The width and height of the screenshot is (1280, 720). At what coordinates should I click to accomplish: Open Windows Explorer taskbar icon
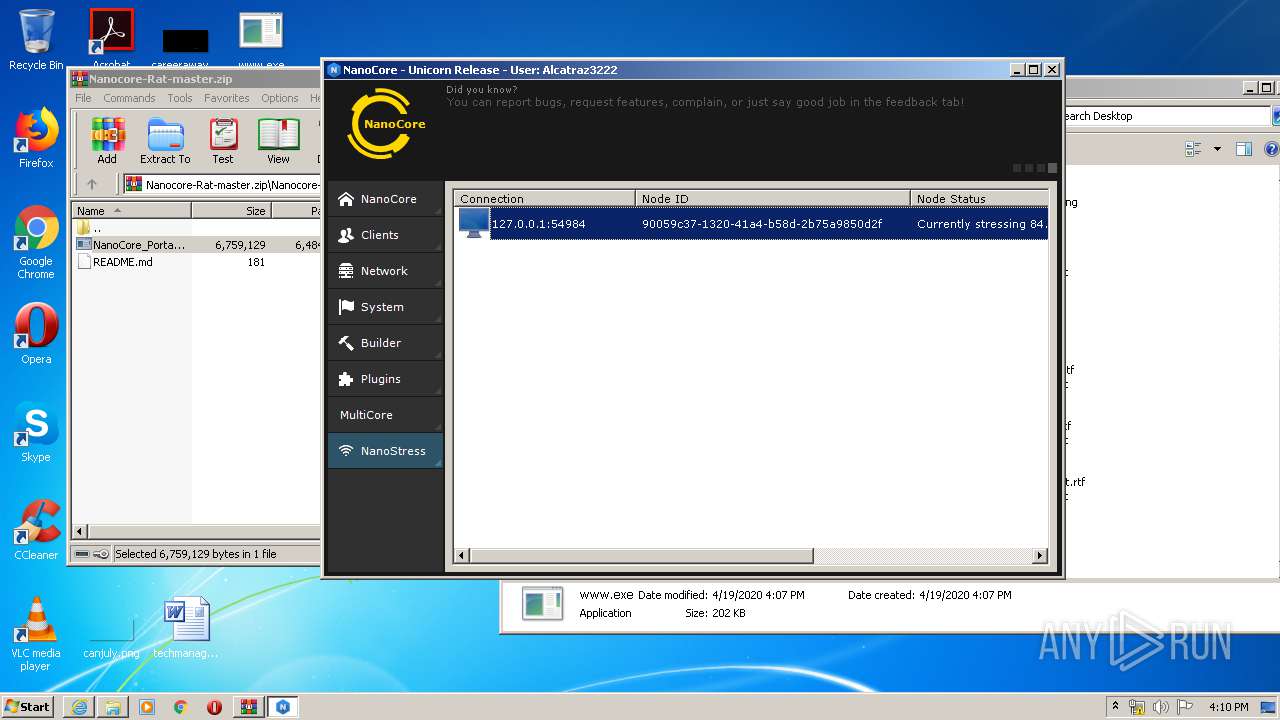pyautogui.click(x=113, y=707)
